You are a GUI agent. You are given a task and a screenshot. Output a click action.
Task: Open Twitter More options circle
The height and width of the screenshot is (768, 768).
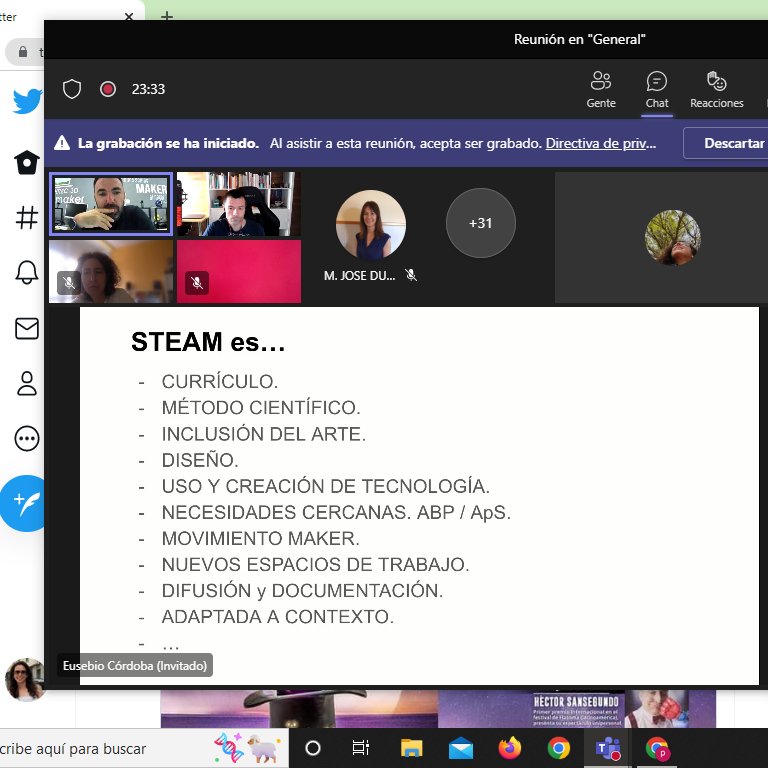click(x=27, y=438)
